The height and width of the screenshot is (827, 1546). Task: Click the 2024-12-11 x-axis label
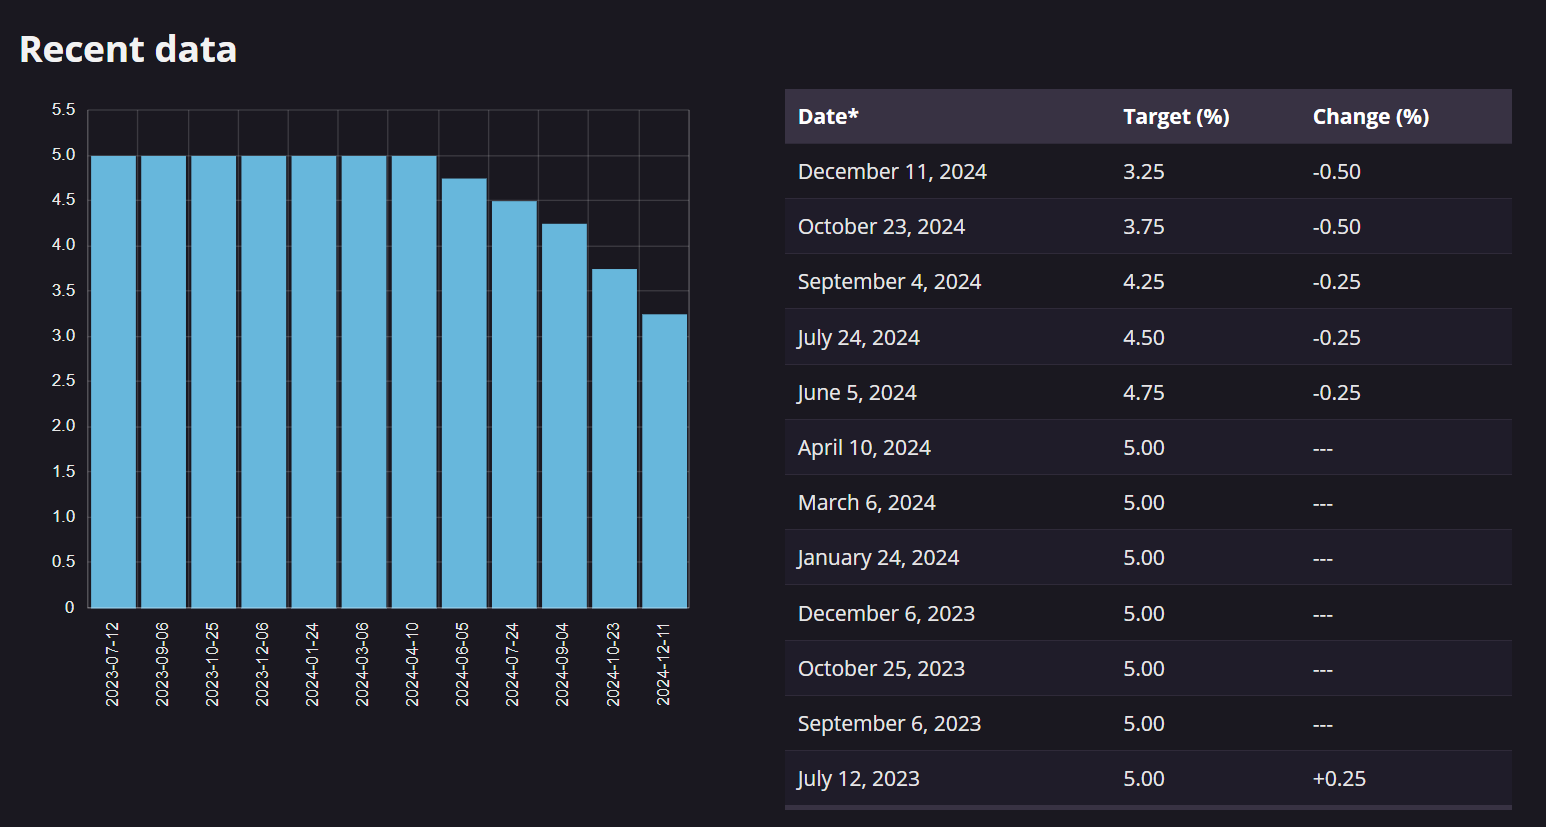(x=663, y=664)
